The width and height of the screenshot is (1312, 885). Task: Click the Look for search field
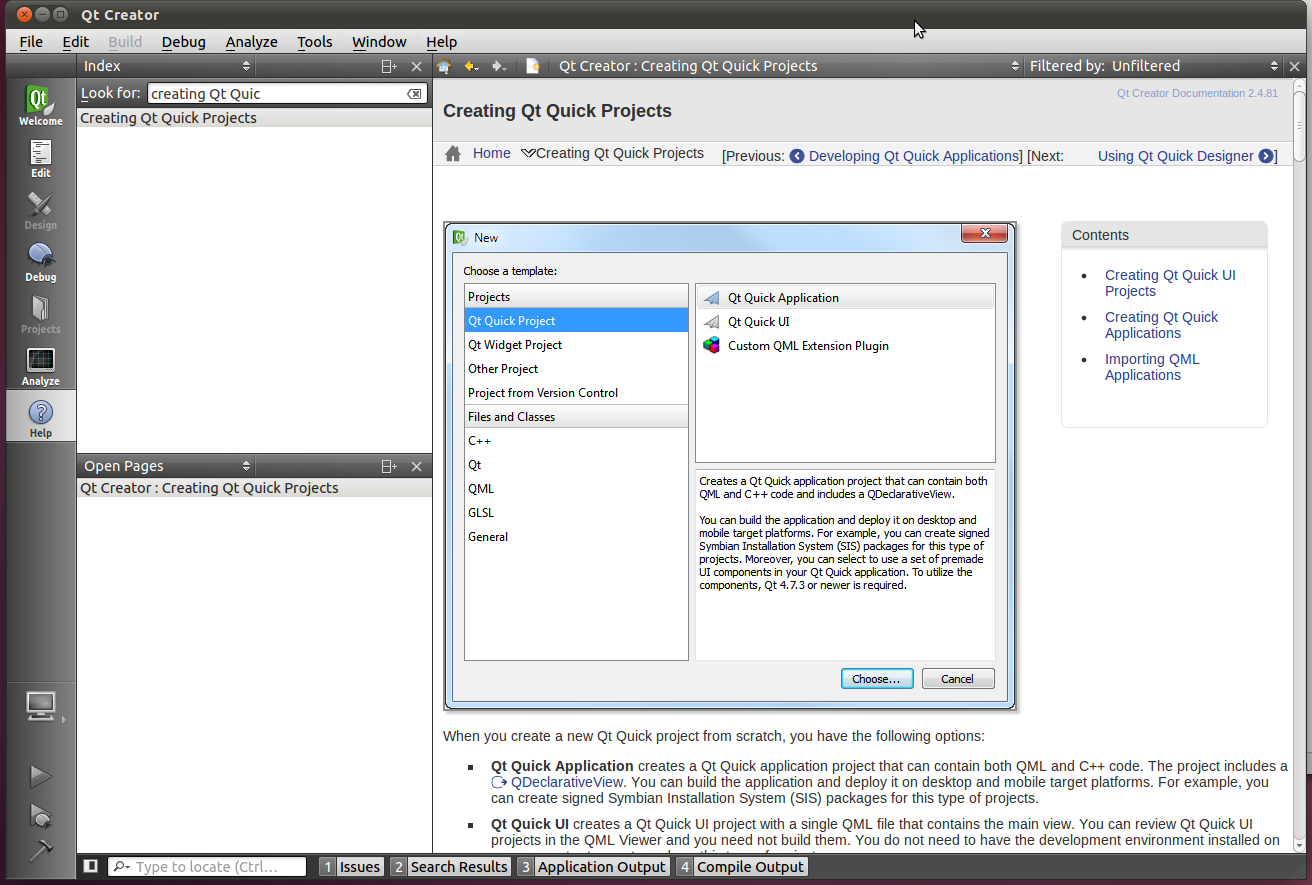point(275,94)
